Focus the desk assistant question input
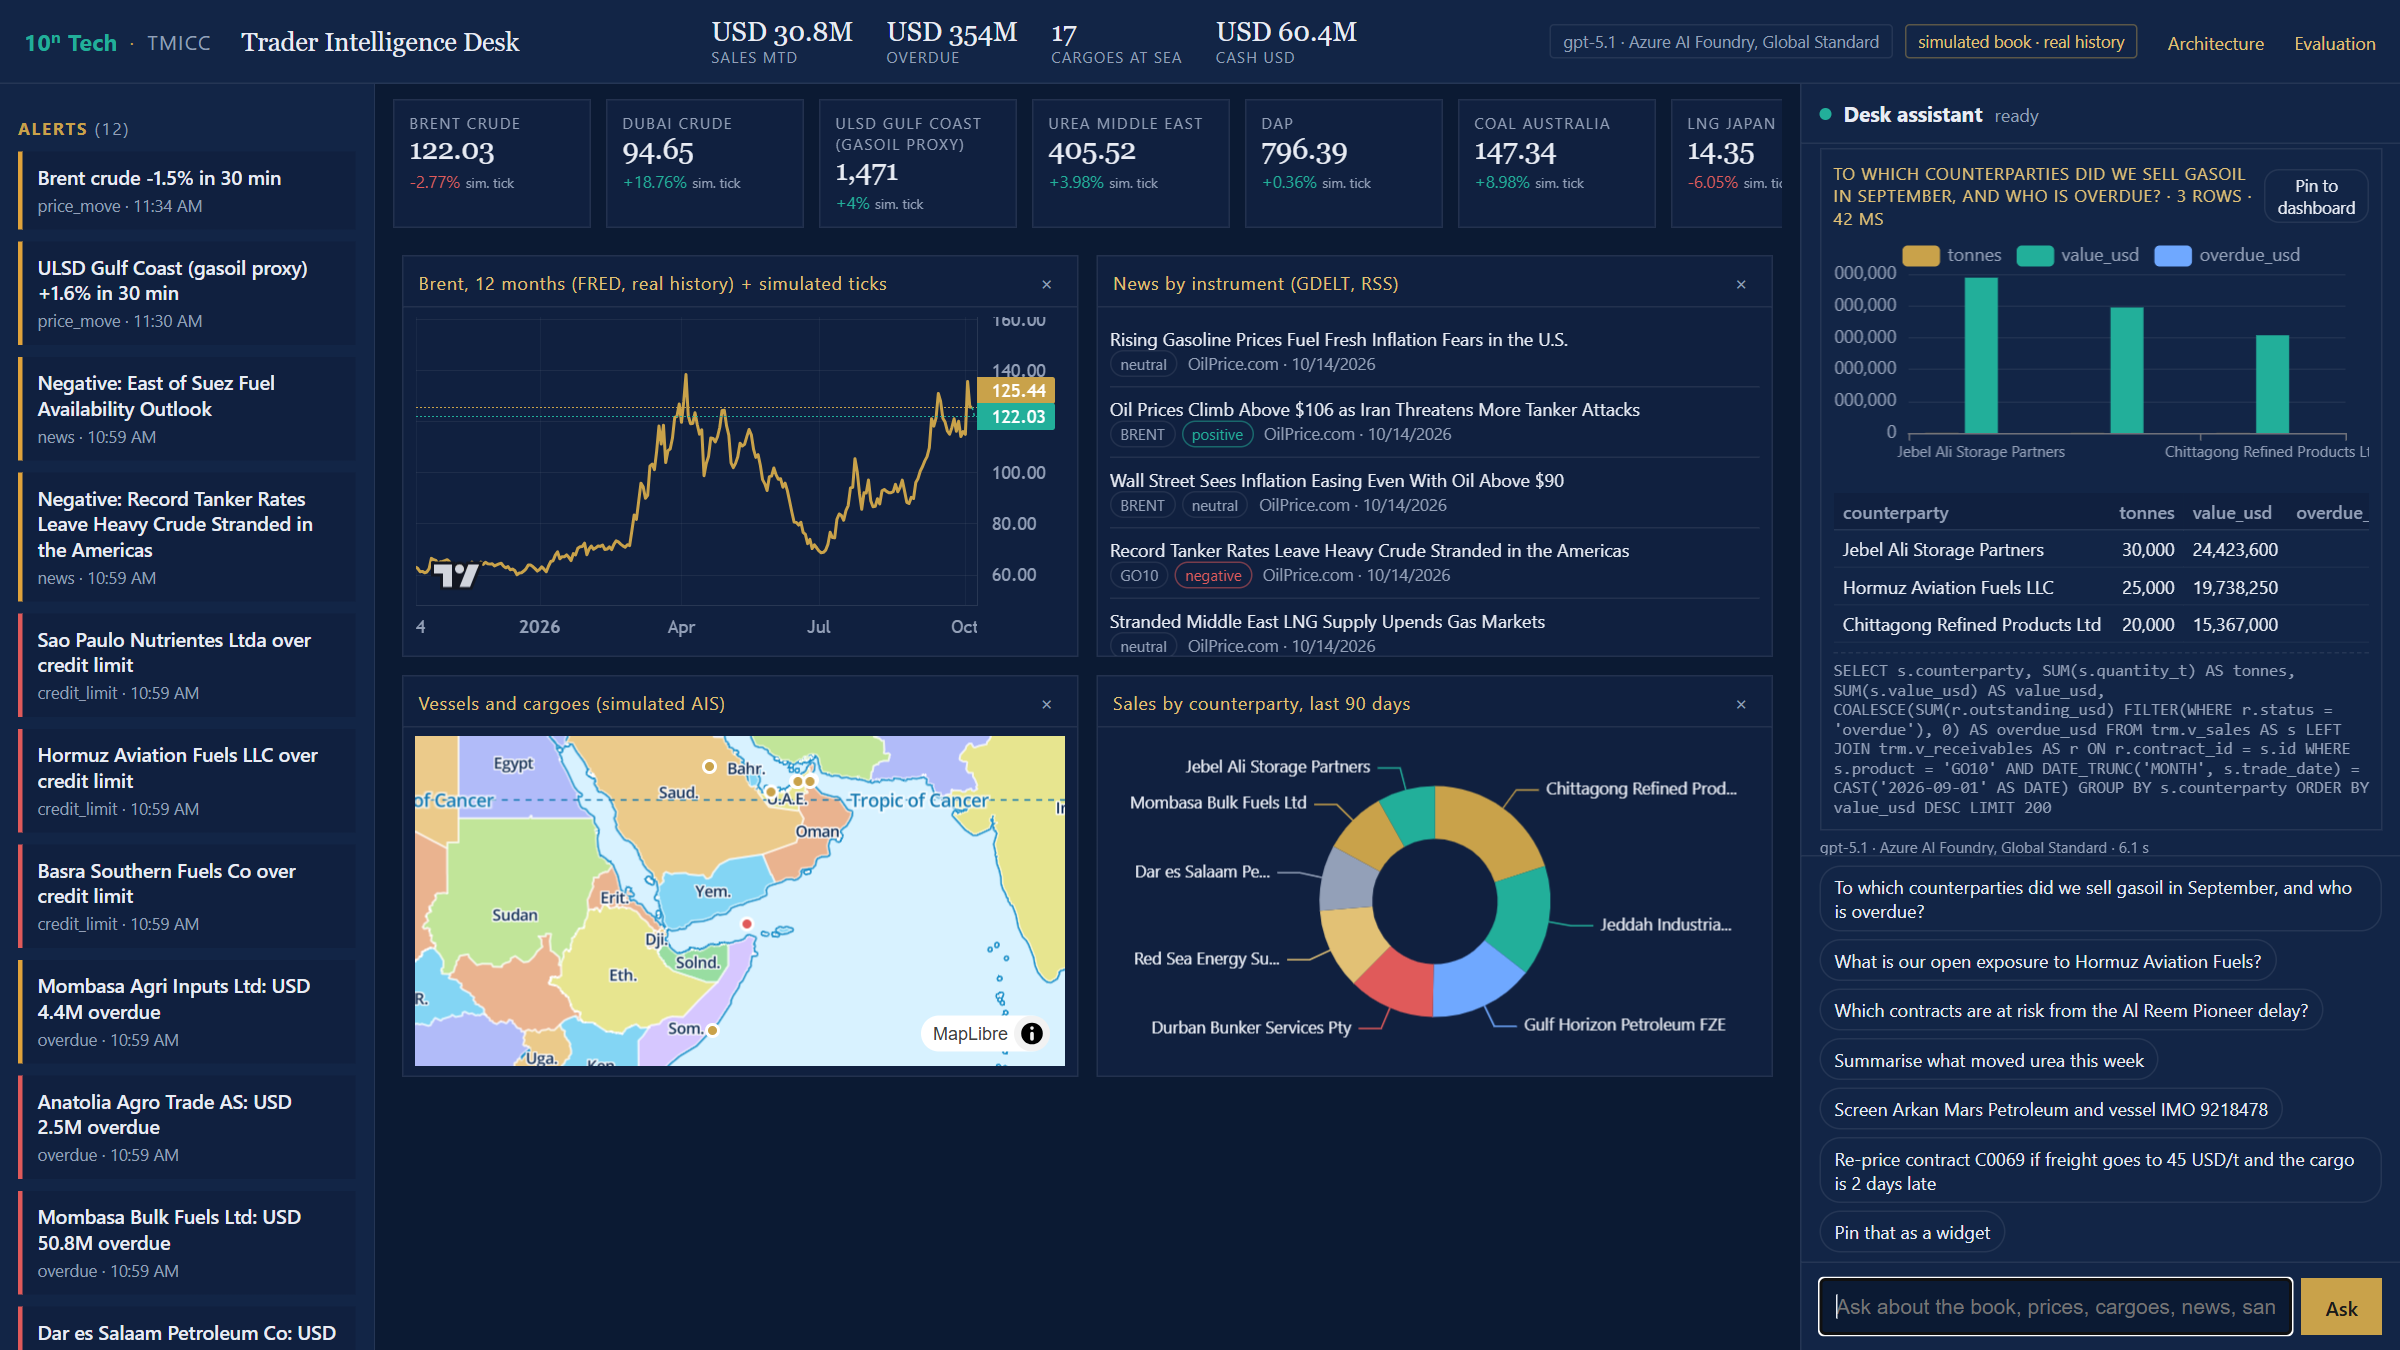 [2055, 1307]
